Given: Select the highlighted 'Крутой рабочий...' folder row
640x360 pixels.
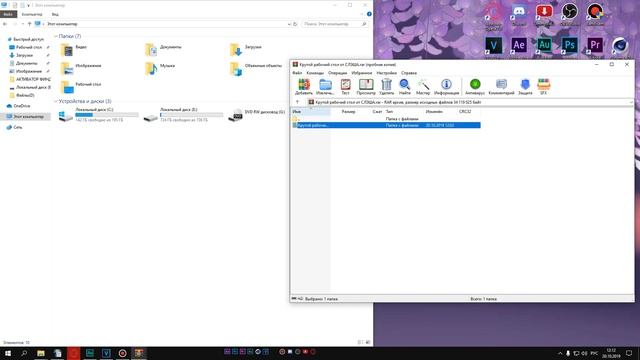Looking at the screenshot, I should (386, 125).
